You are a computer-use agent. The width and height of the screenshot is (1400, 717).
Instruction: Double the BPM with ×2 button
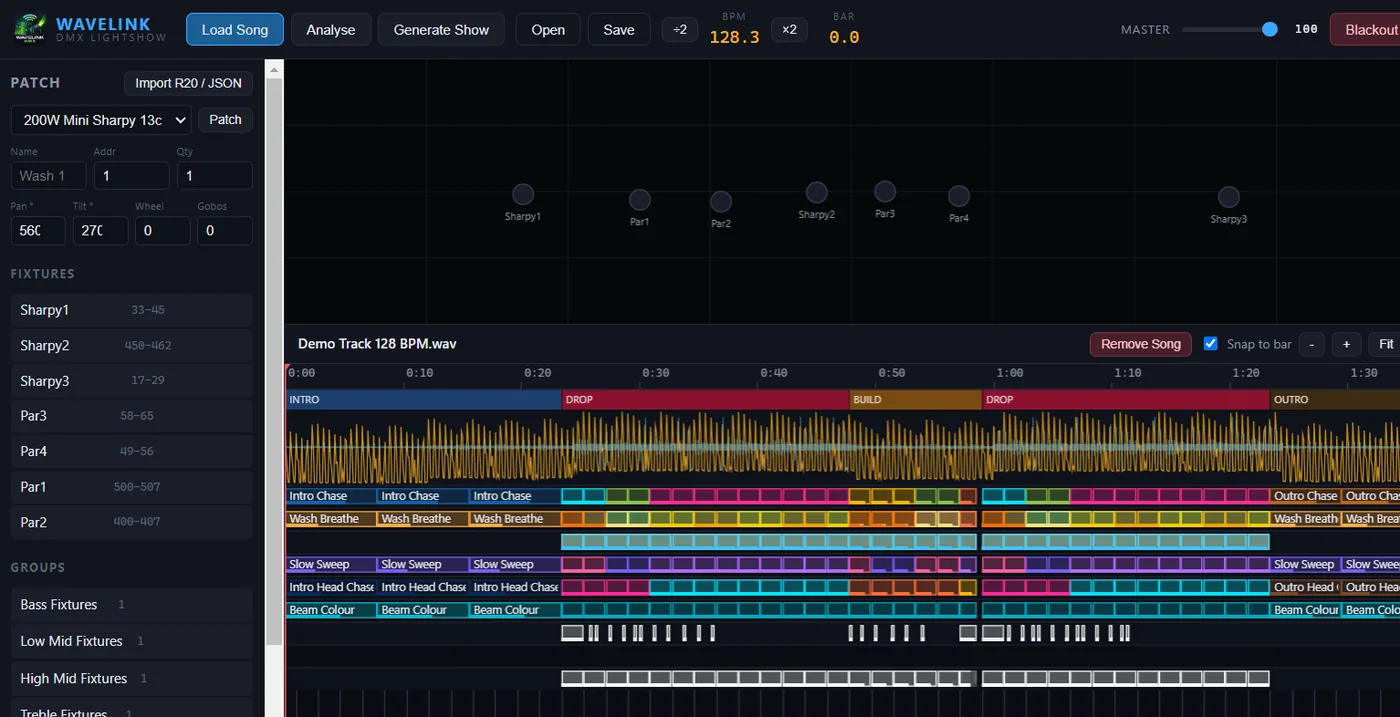point(789,29)
